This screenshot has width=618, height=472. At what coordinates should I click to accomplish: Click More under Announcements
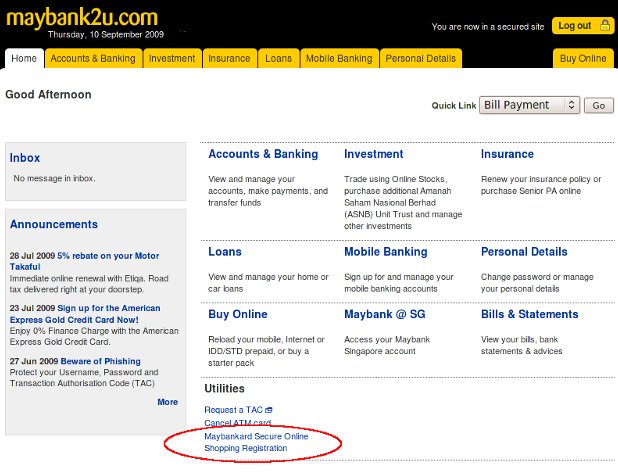[x=168, y=402]
